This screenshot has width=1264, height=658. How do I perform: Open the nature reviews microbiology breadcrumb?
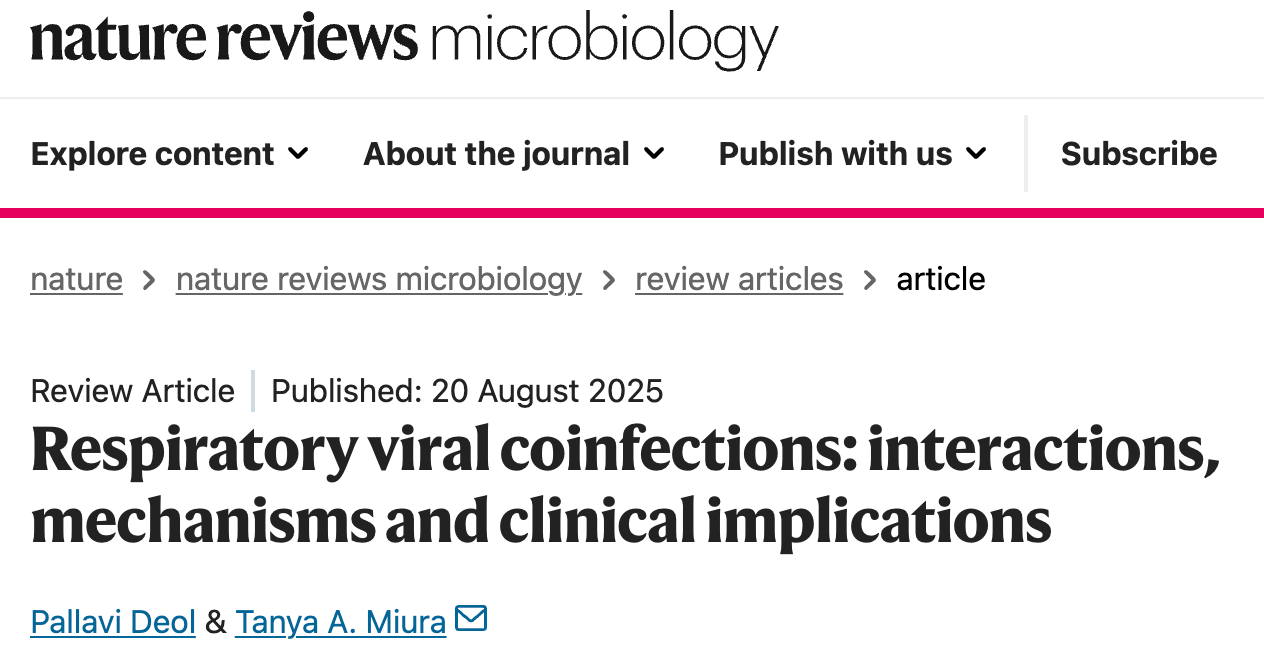click(x=378, y=279)
